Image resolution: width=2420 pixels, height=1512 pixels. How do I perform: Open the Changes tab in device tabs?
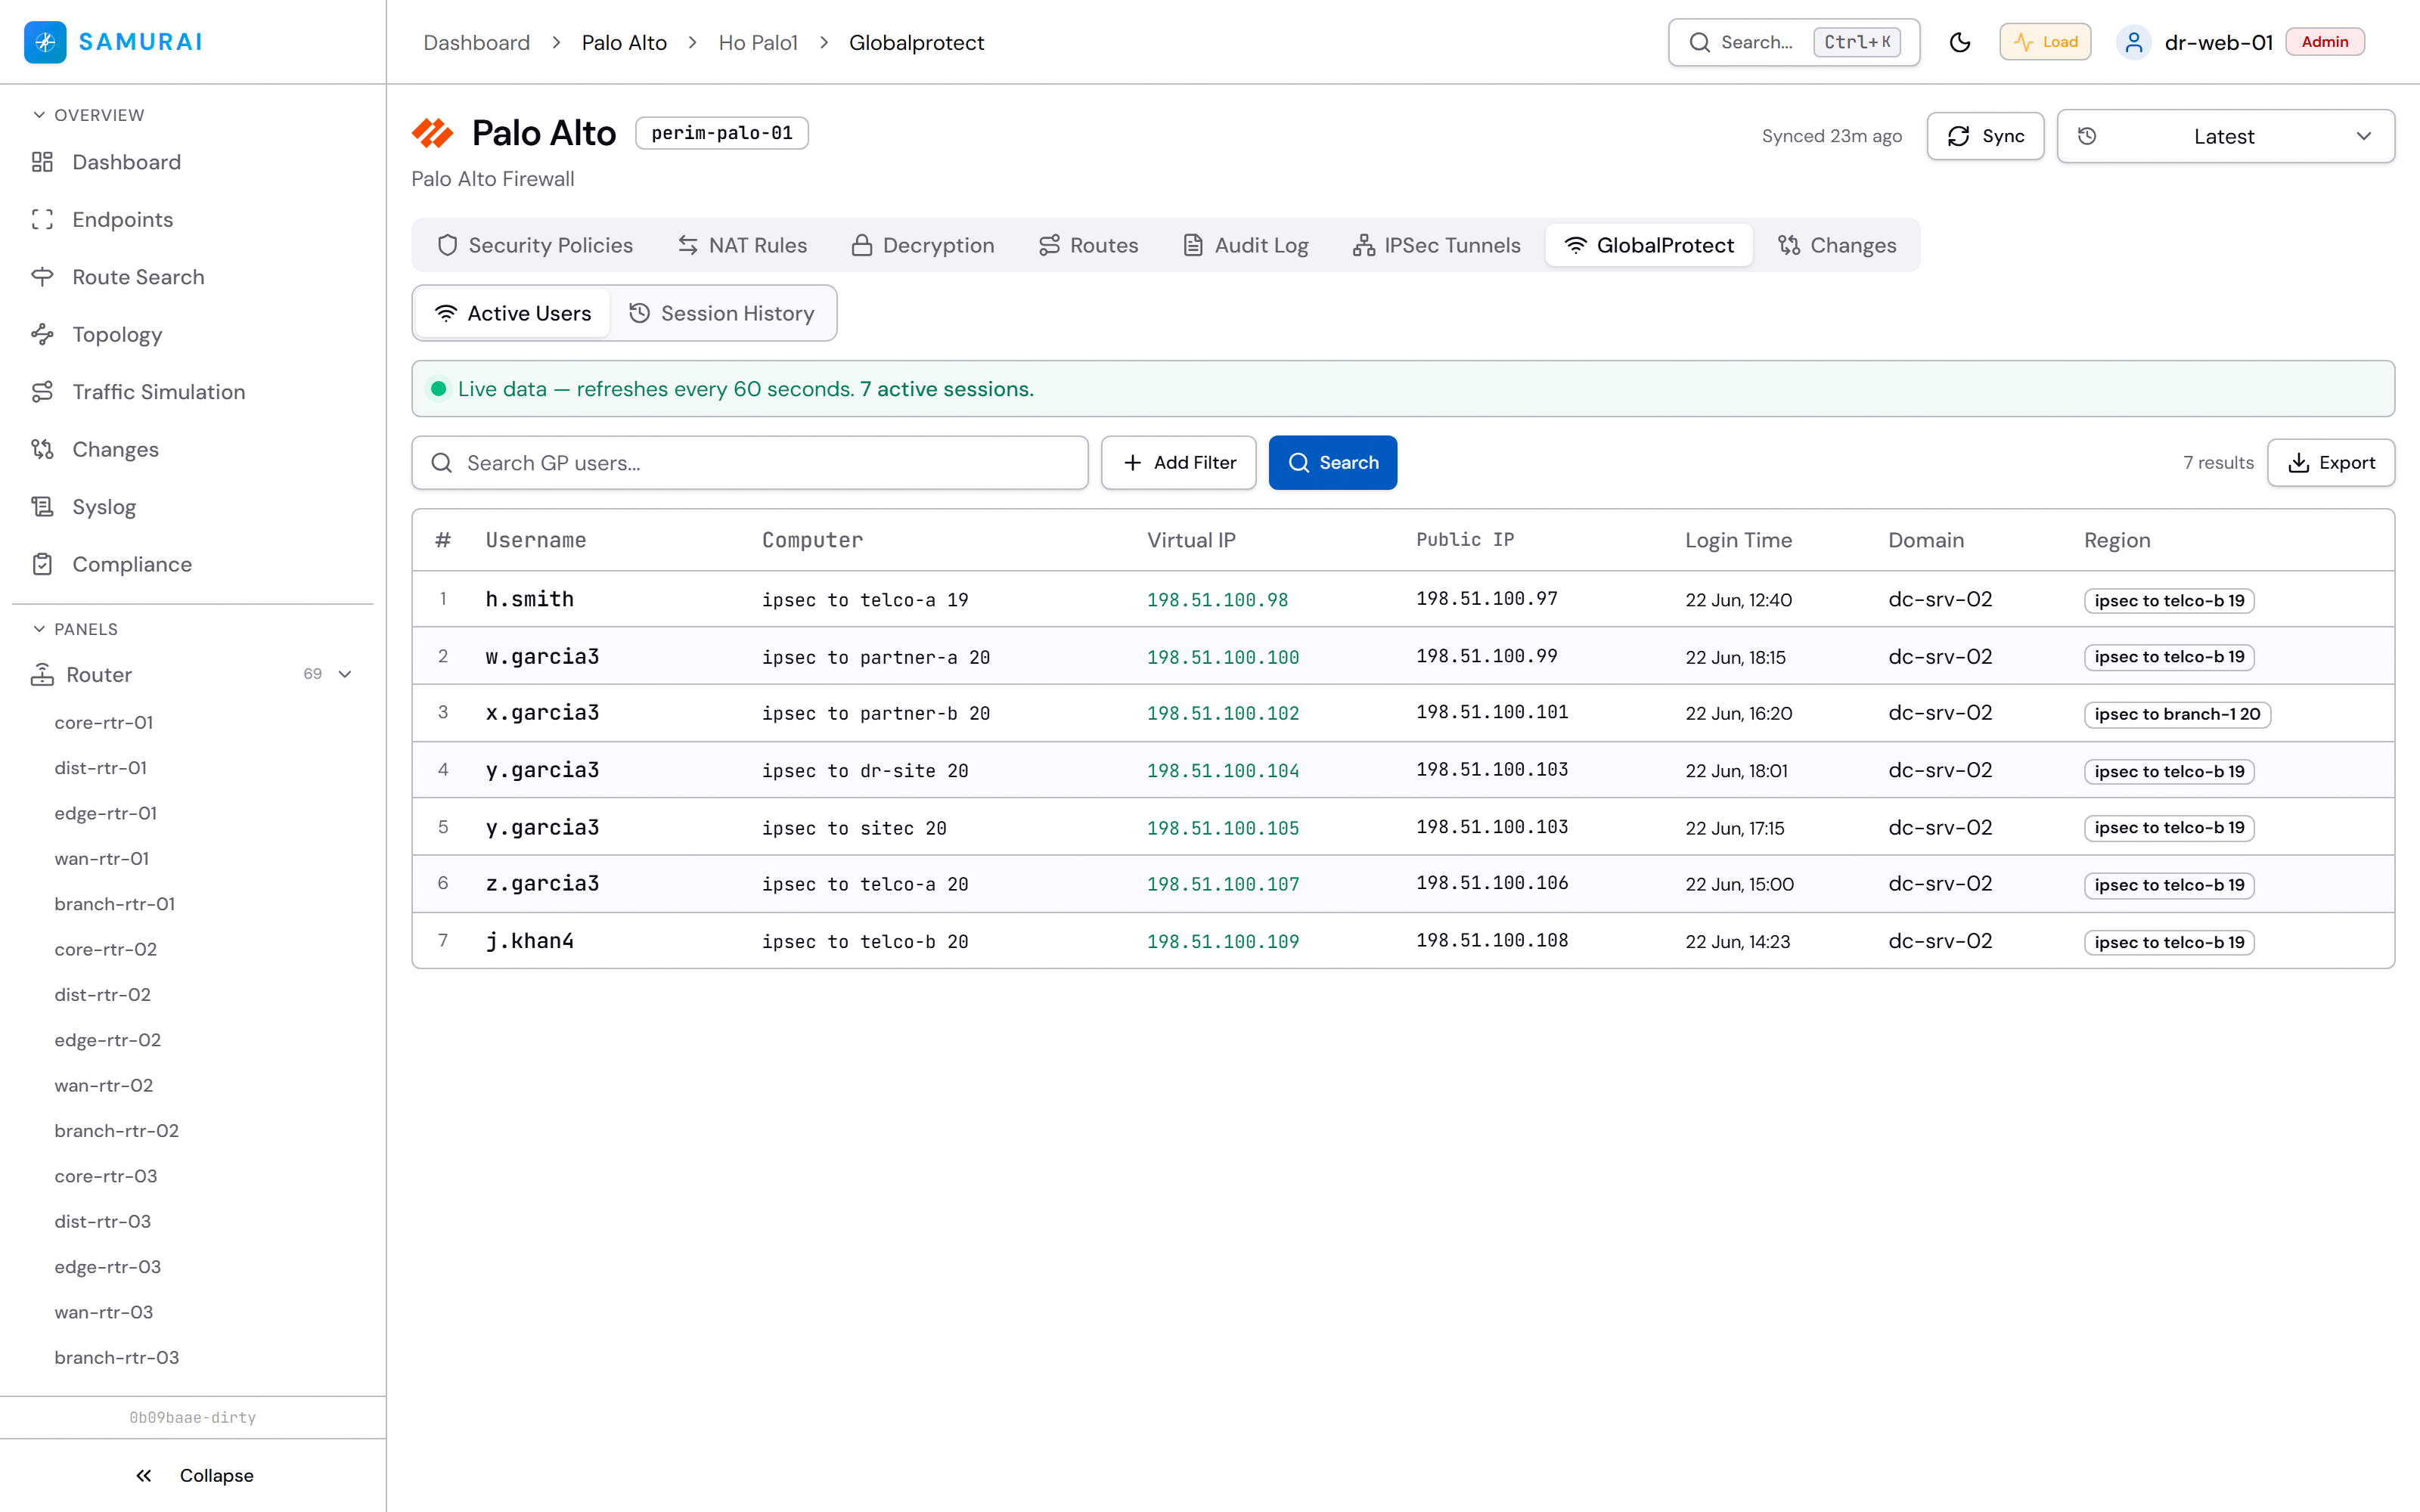click(1837, 245)
